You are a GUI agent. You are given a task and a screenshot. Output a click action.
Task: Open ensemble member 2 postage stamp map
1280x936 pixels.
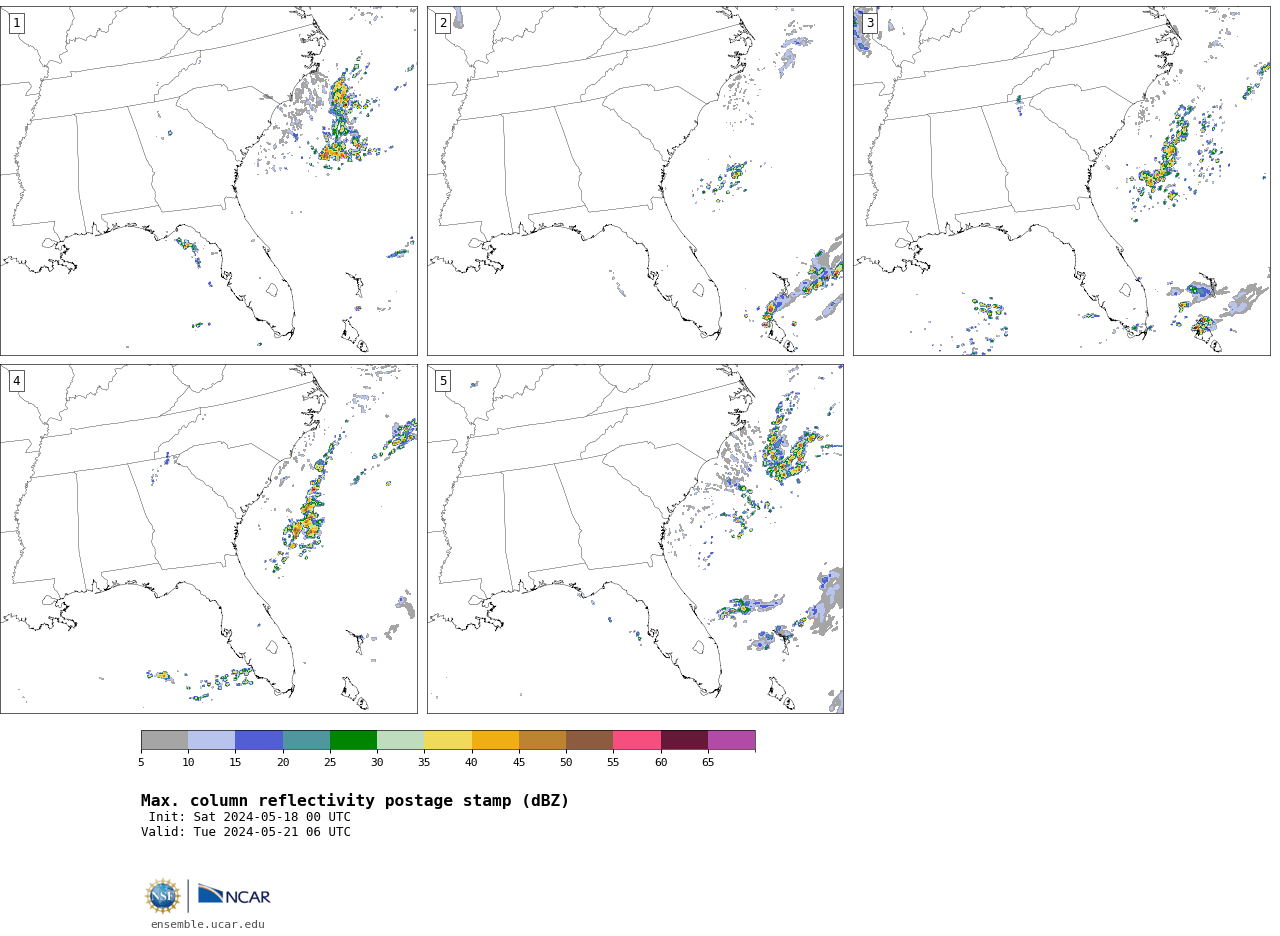[635, 181]
